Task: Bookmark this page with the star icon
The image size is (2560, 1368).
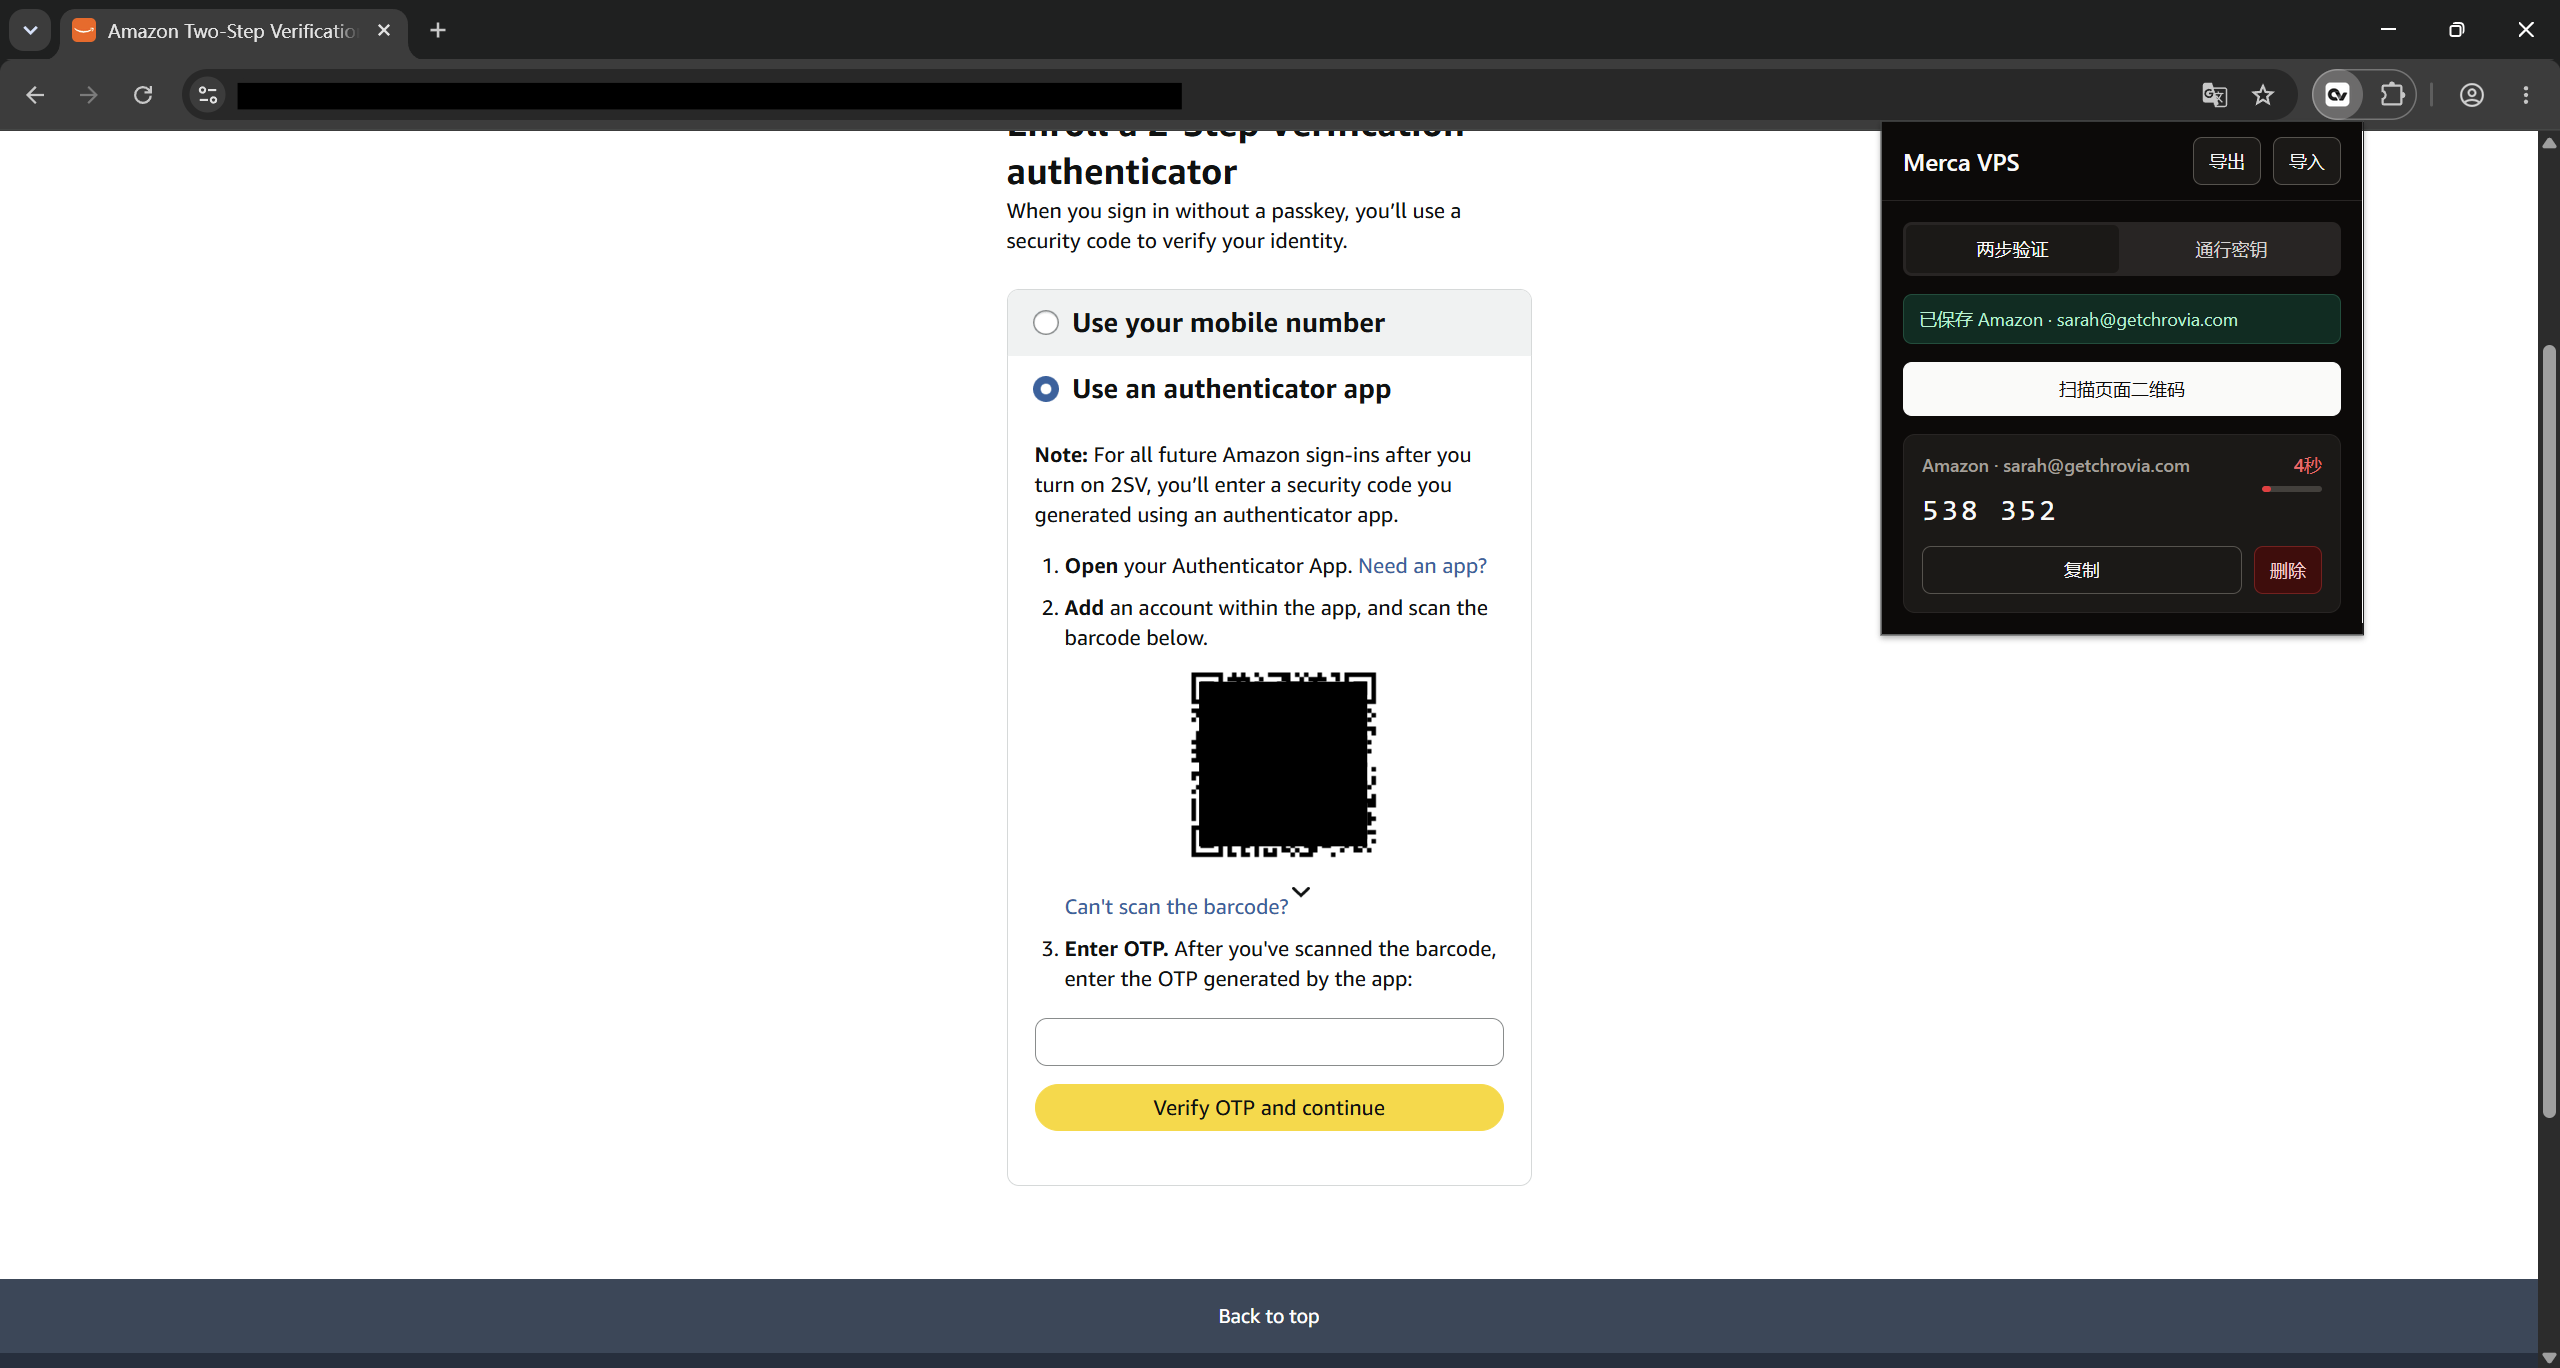Action: click(2263, 95)
